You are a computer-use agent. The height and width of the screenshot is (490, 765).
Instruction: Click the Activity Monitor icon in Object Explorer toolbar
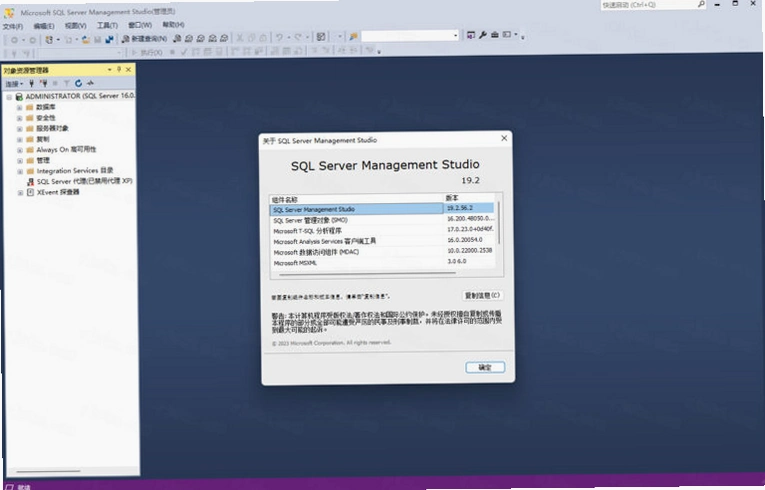coord(90,83)
